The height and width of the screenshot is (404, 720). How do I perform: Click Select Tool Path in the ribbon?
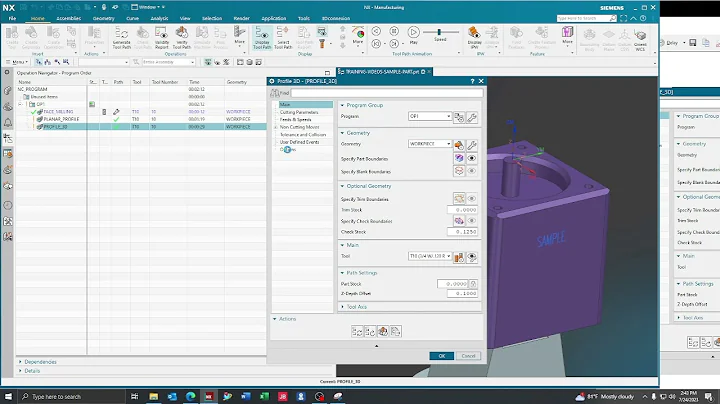tap(283, 38)
